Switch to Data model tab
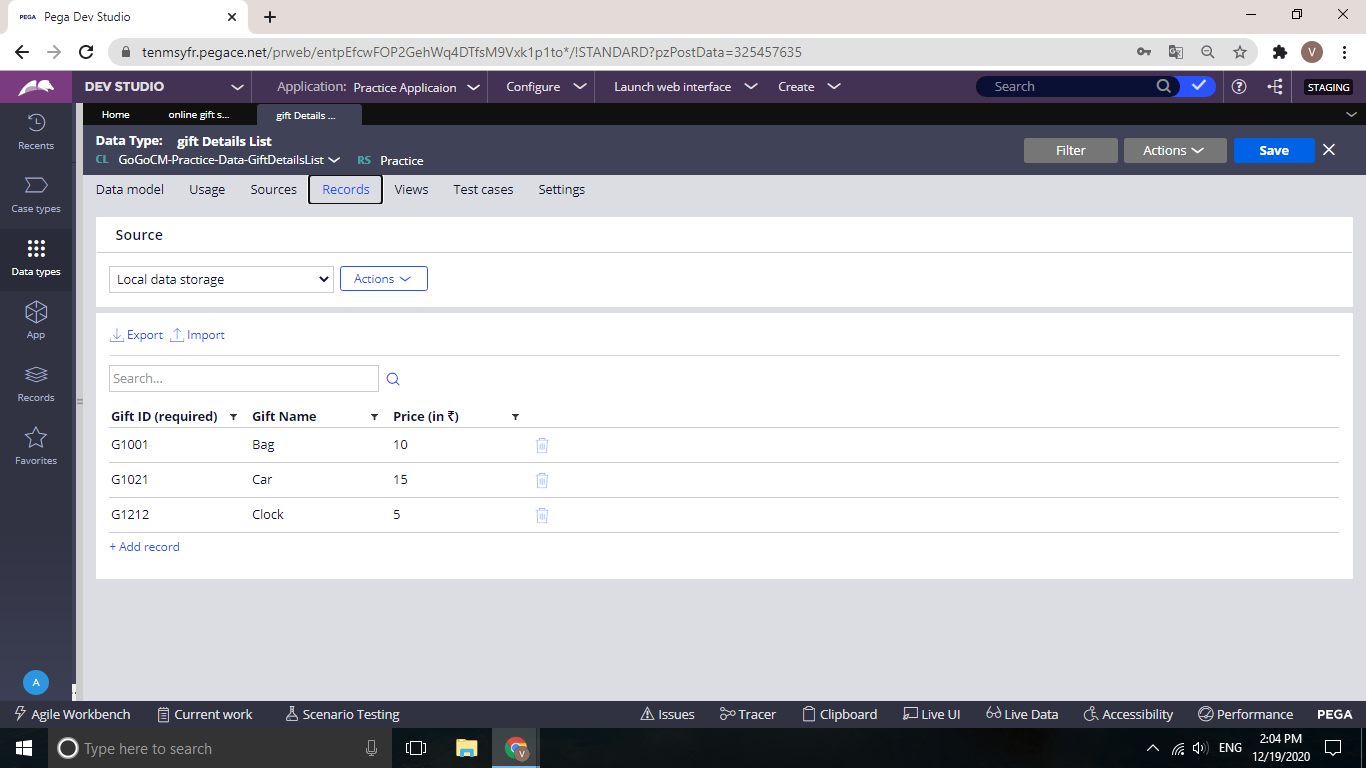Screen dimensions: 1366x768 pyautogui.click(x=130, y=189)
